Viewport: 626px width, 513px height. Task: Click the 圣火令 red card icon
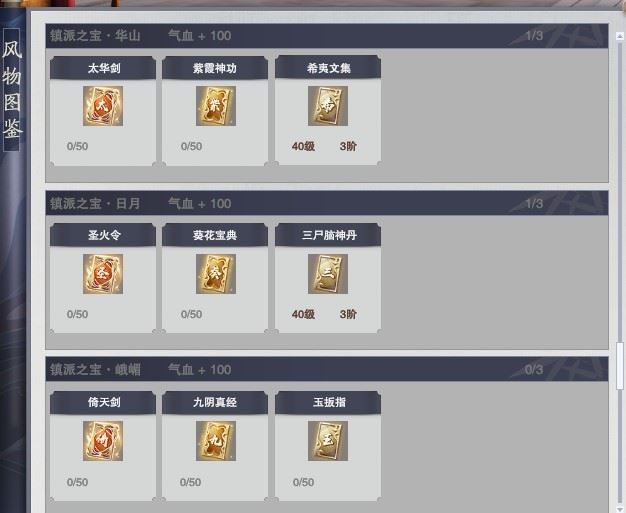103,274
